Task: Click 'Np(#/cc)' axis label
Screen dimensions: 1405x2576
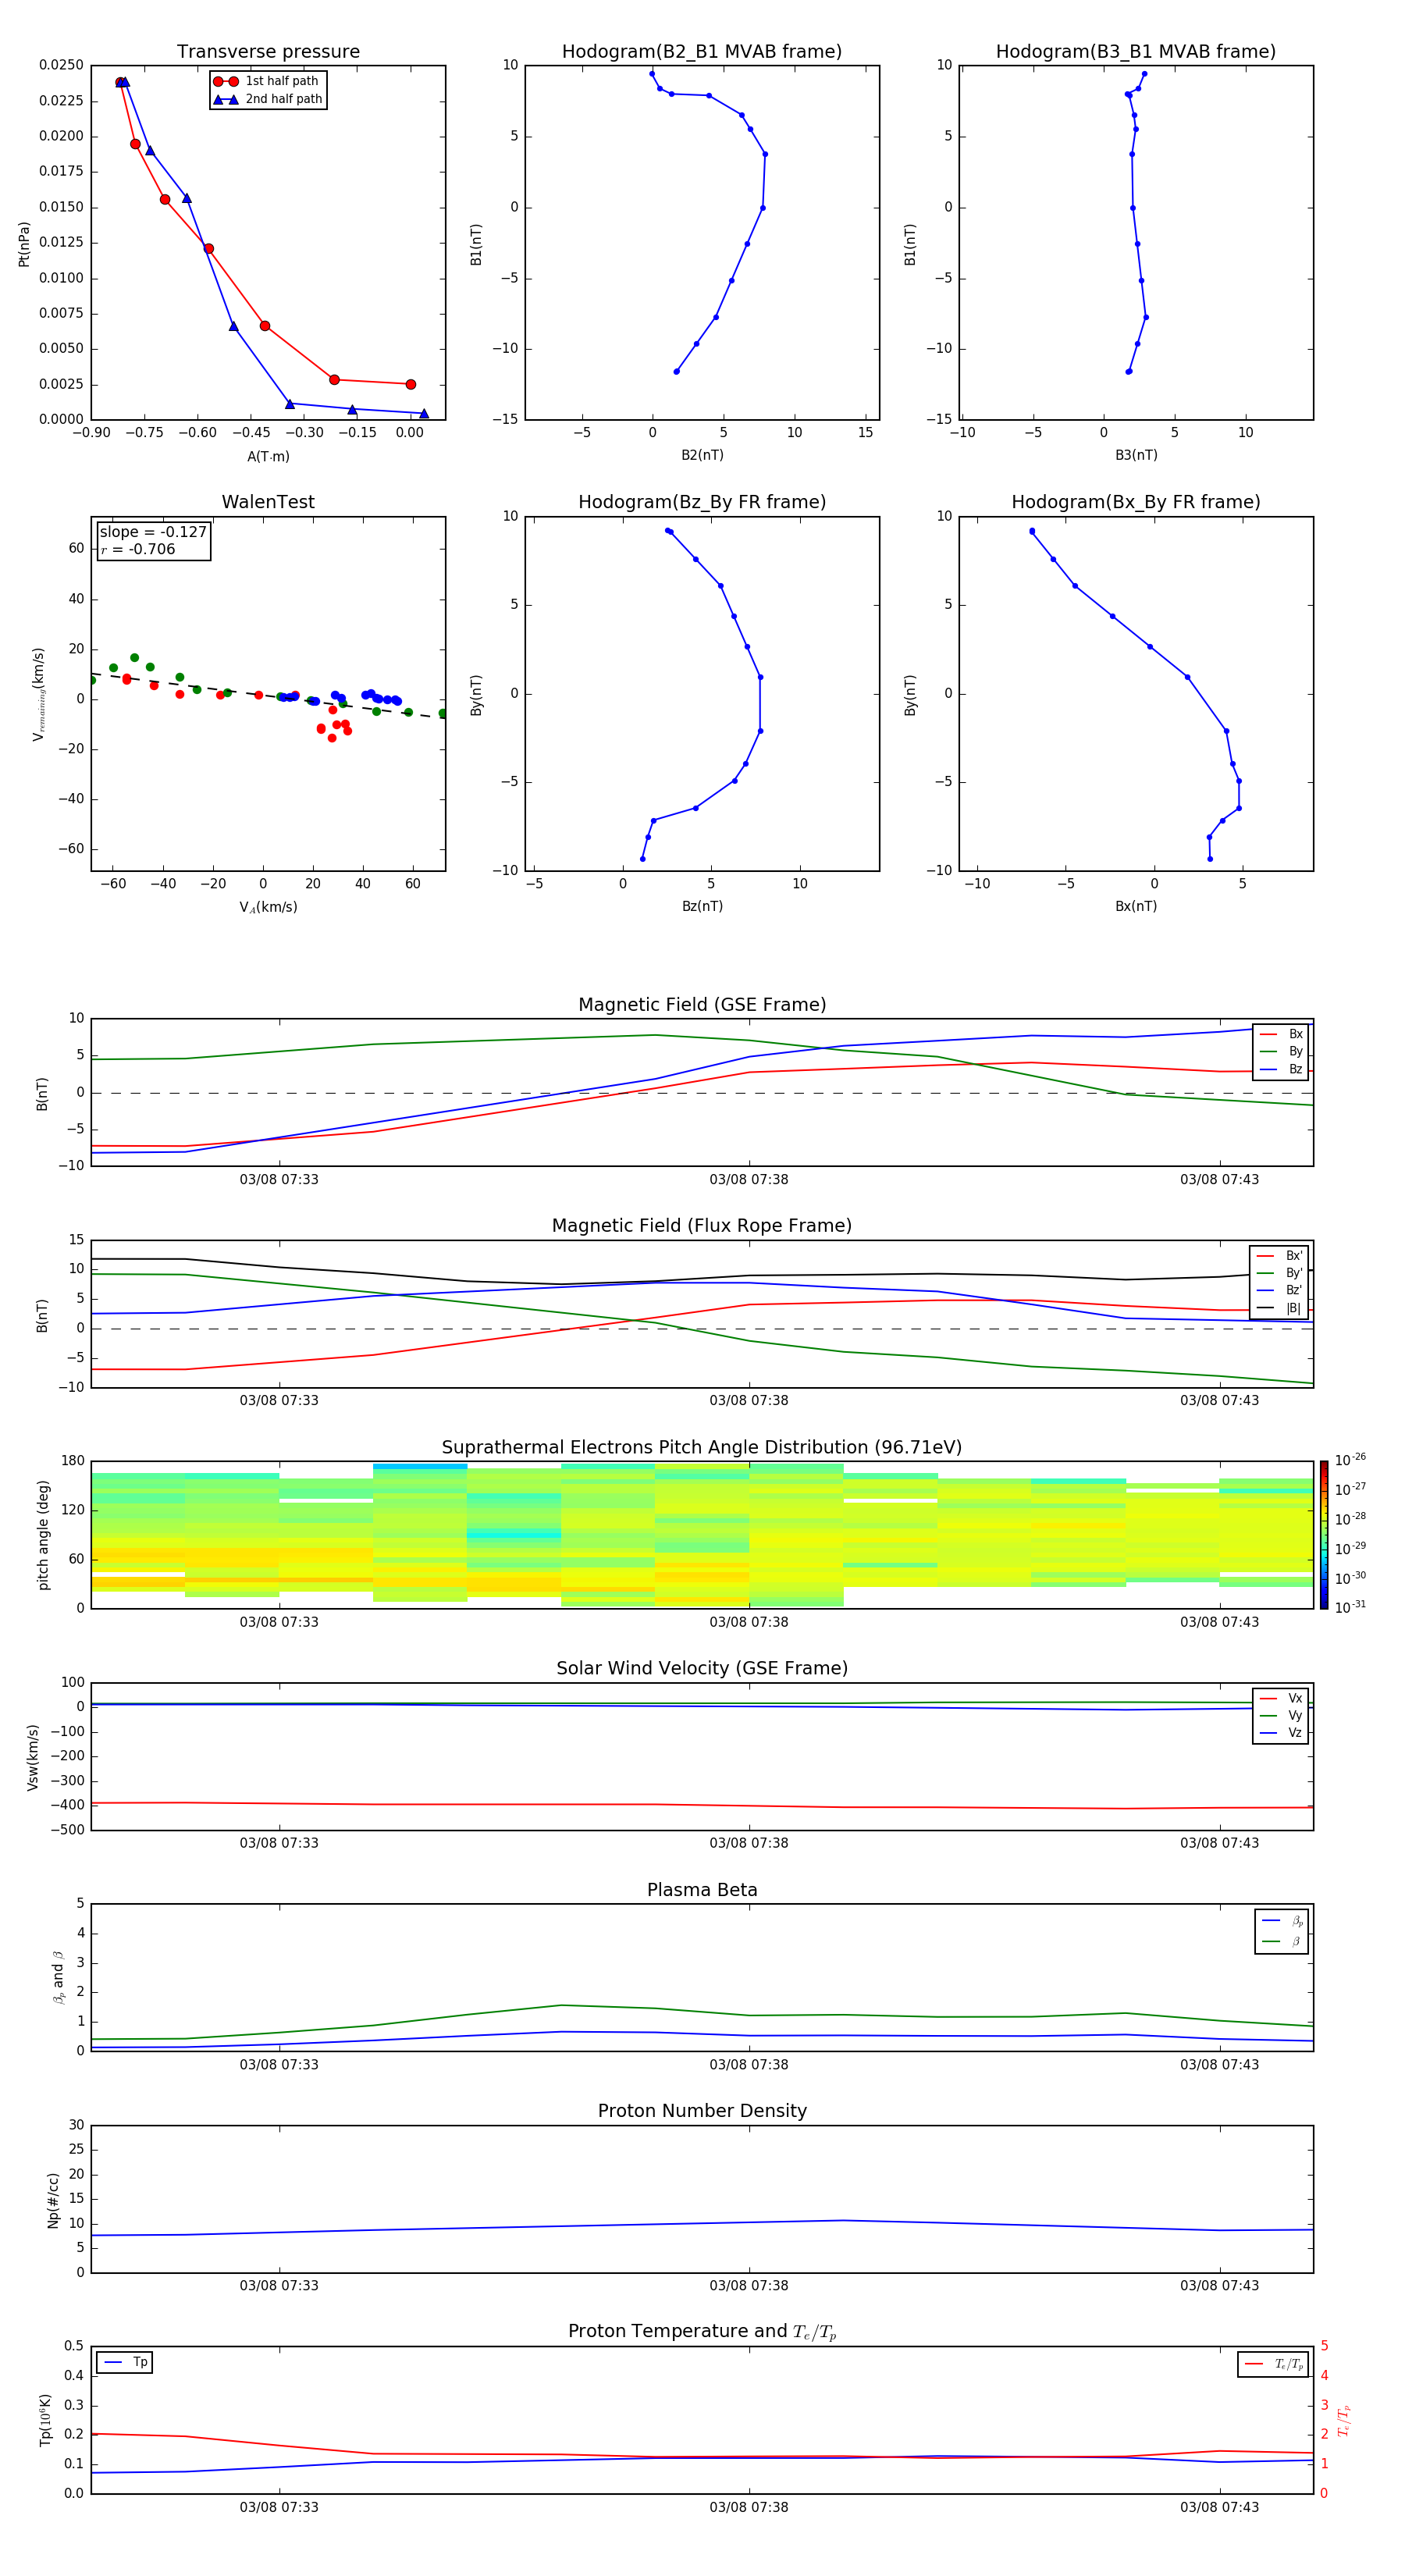Action: tap(53, 2200)
